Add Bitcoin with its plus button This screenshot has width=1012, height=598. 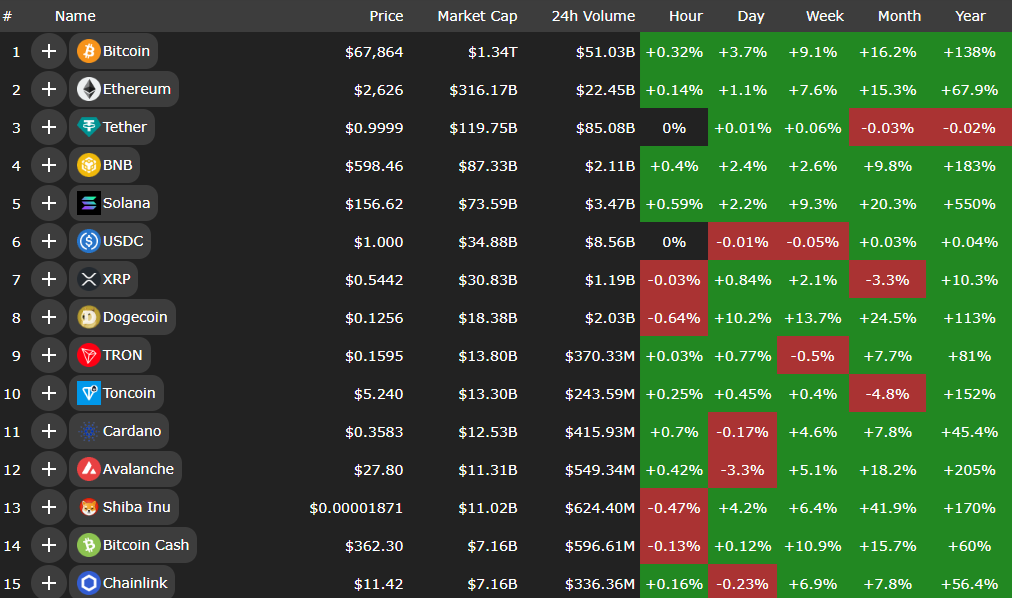[x=48, y=51]
